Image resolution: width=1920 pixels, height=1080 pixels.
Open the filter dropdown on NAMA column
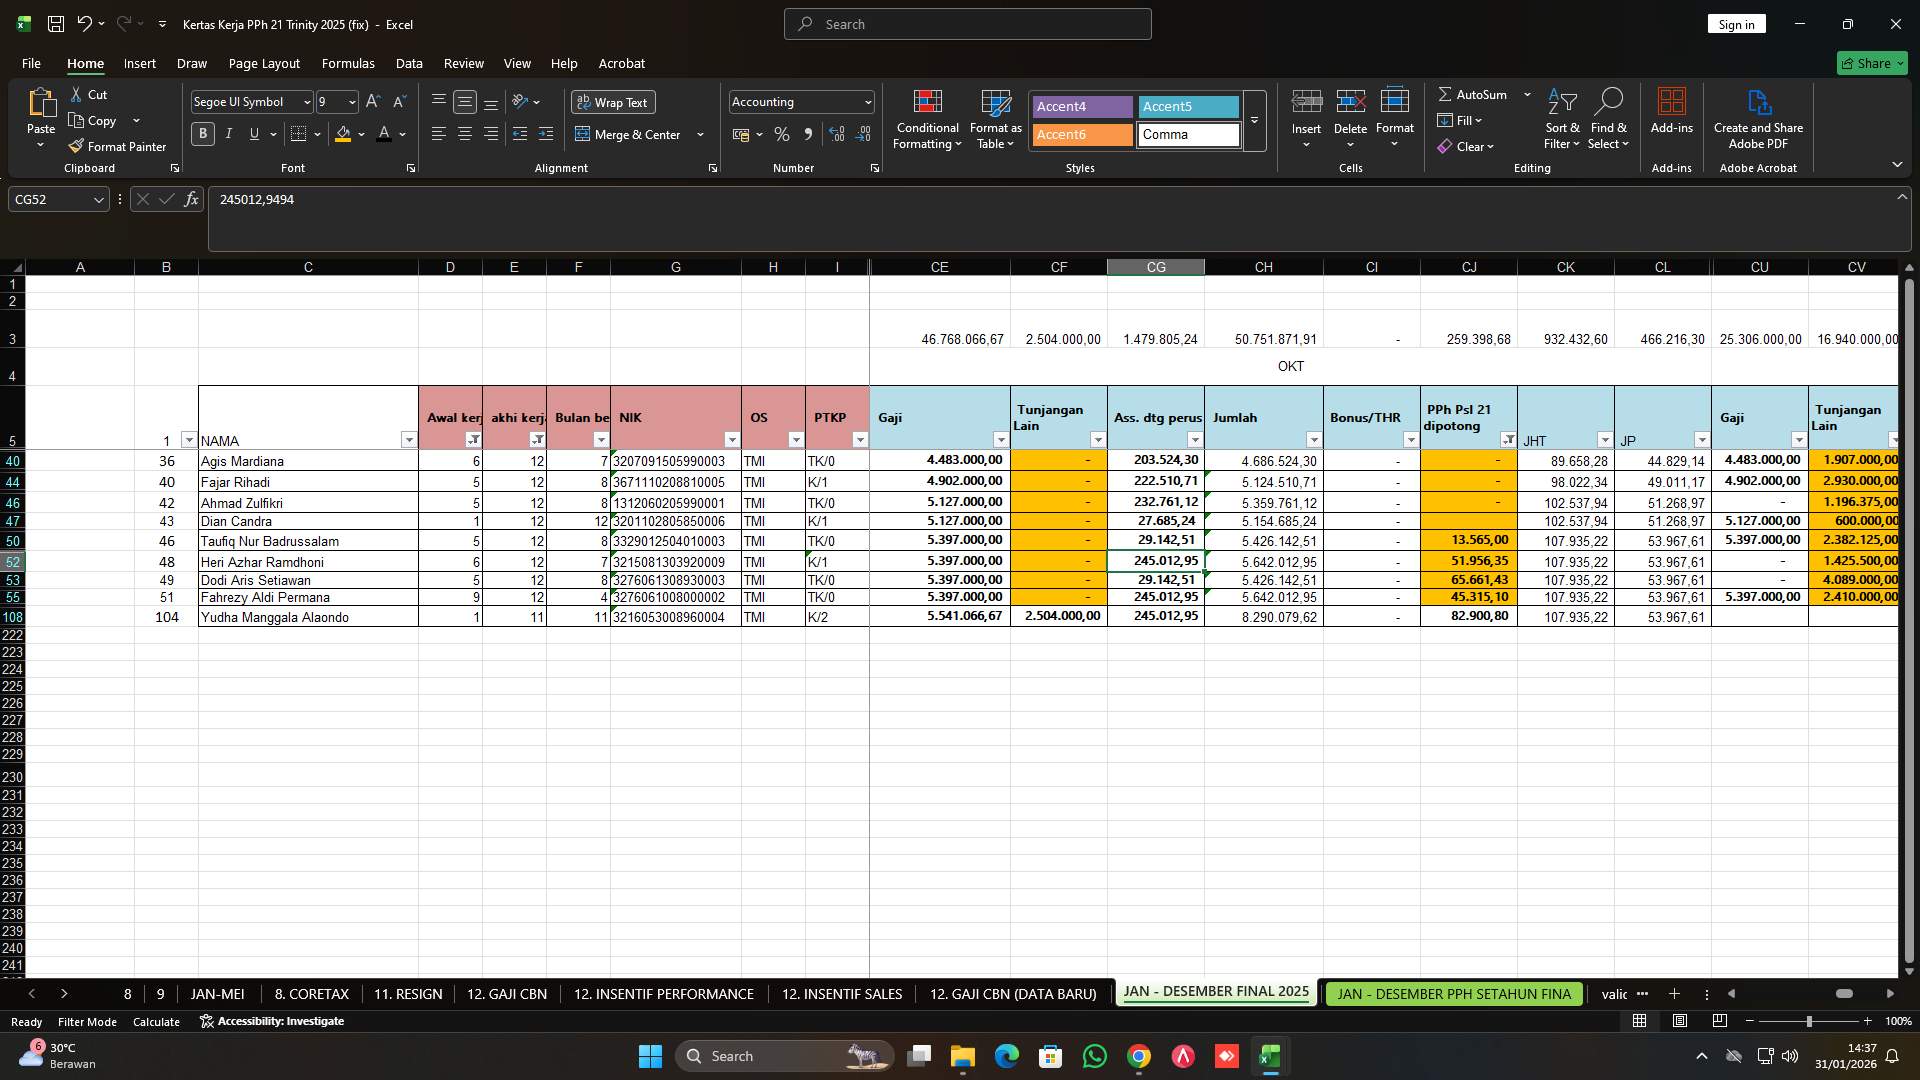click(x=409, y=440)
